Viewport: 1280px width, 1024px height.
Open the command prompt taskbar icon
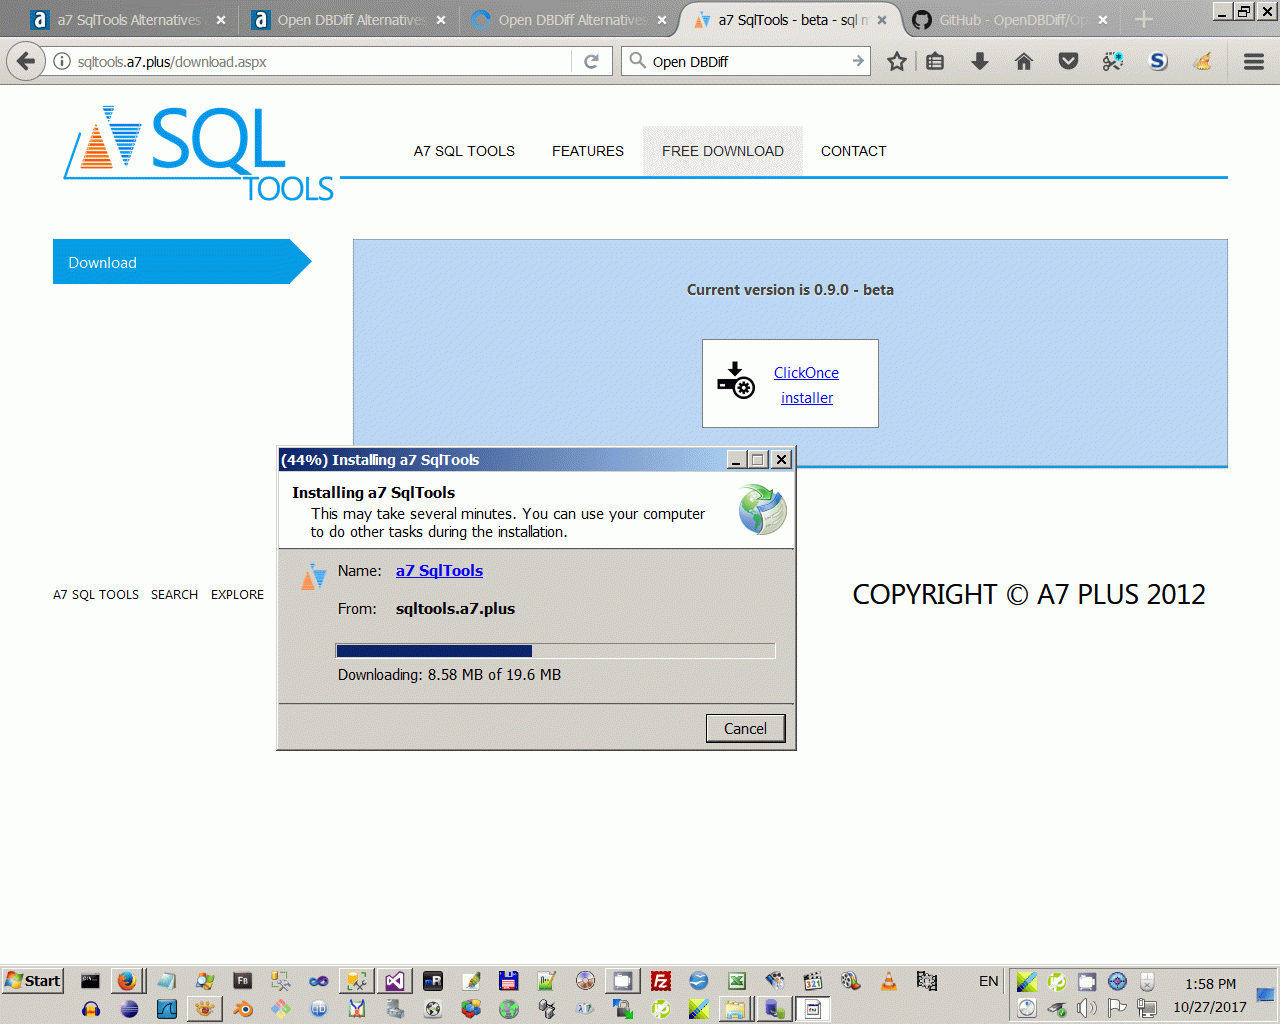click(x=90, y=981)
